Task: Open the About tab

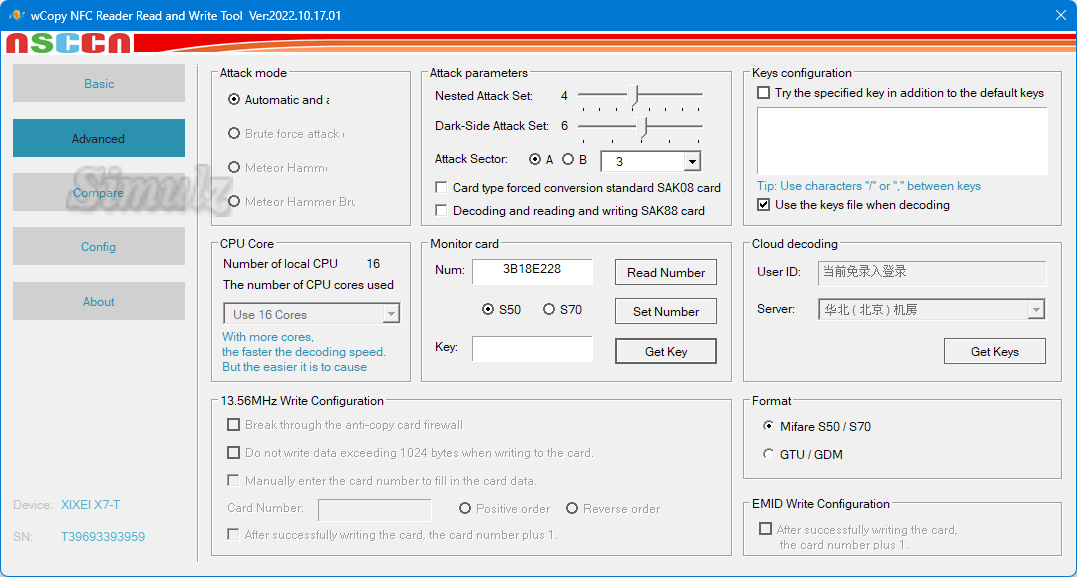Action: (x=99, y=302)
